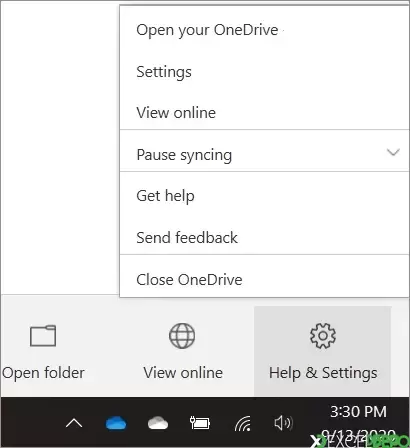Click the globe icon in bottom bar

coord(182,336)
